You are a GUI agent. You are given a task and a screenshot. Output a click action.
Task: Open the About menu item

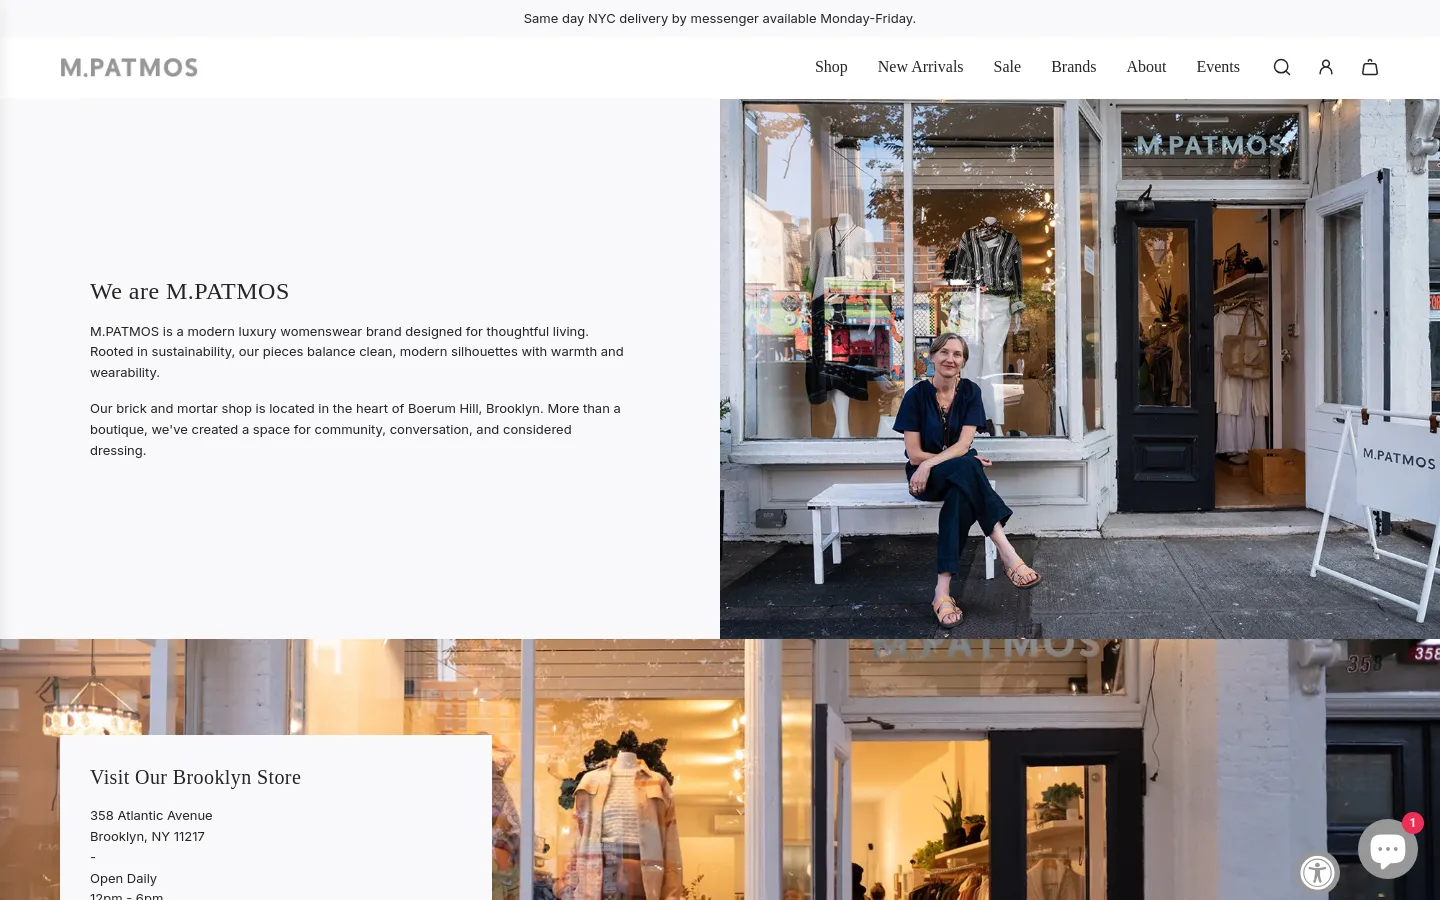[x=1146, y=67]
